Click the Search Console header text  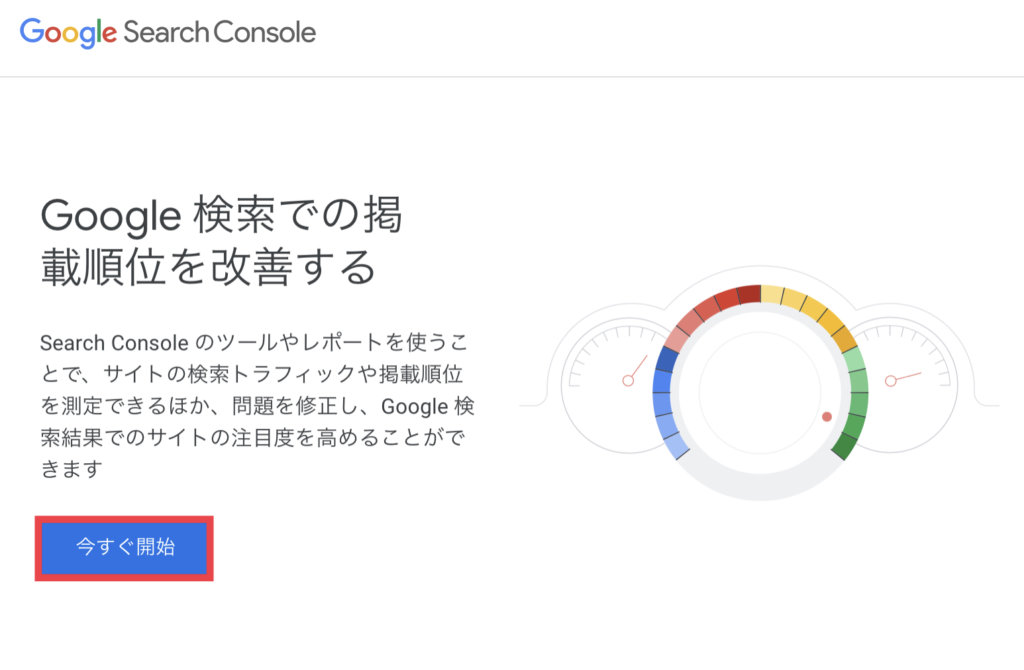pos(220,32)
